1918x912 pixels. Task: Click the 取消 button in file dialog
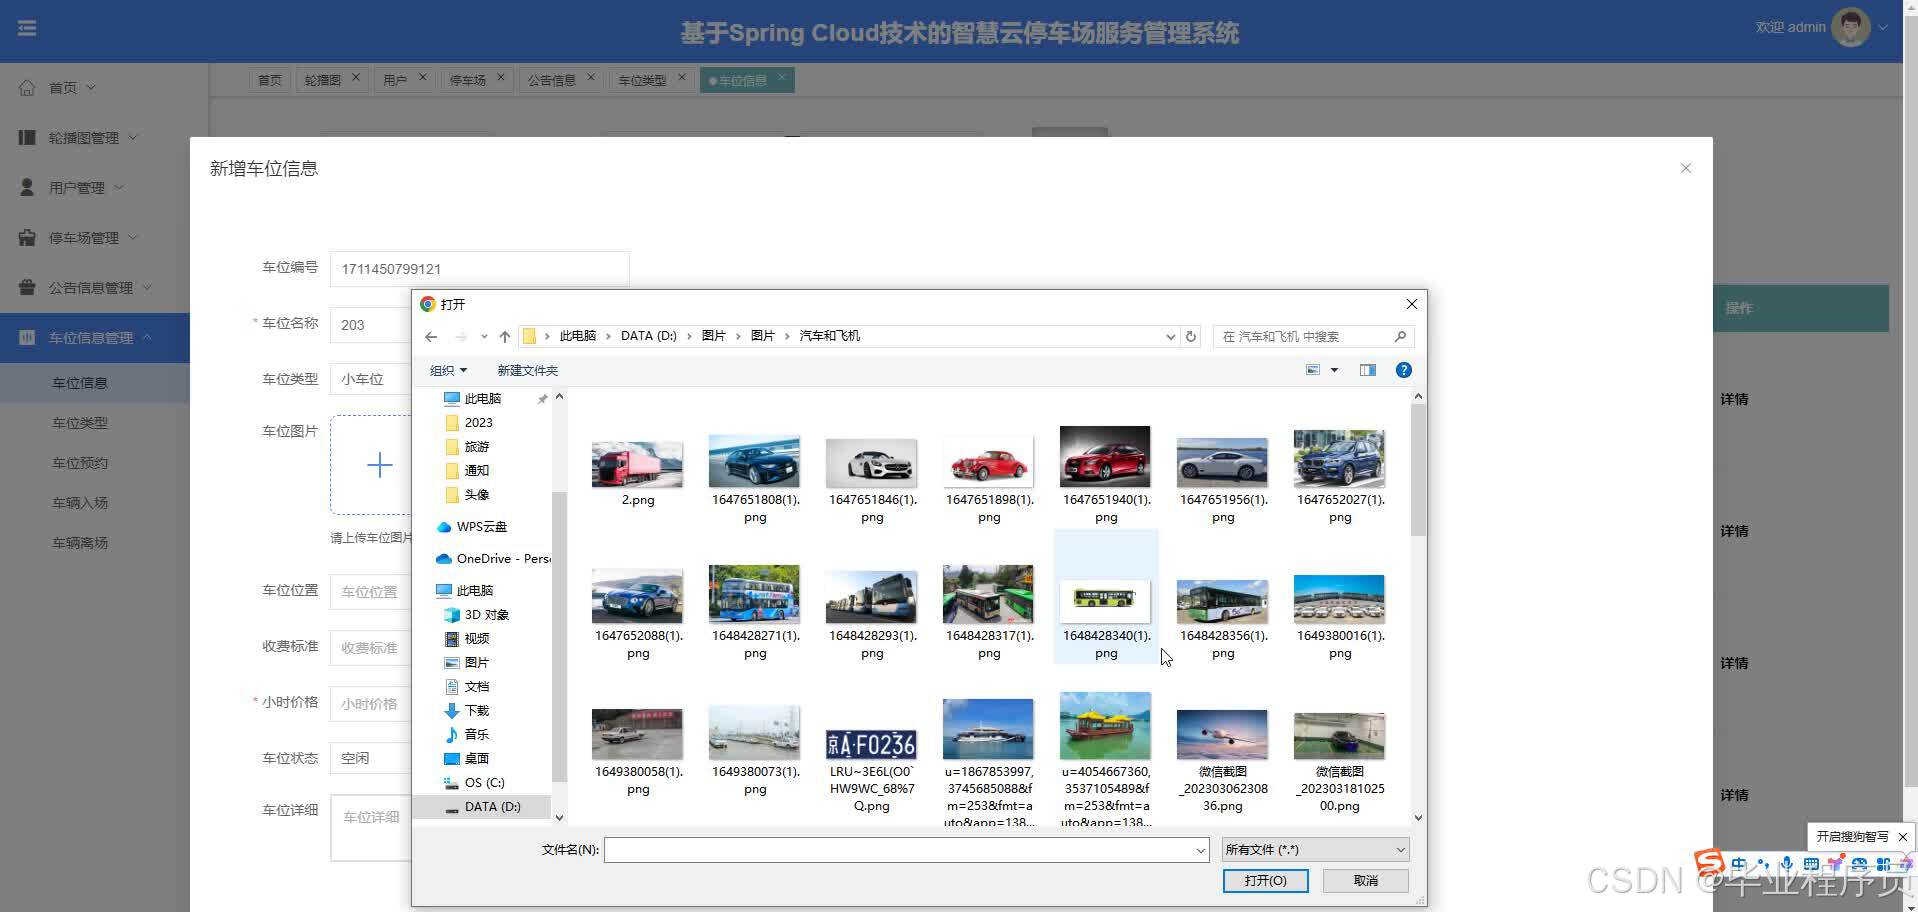[x=1366, y=881]
